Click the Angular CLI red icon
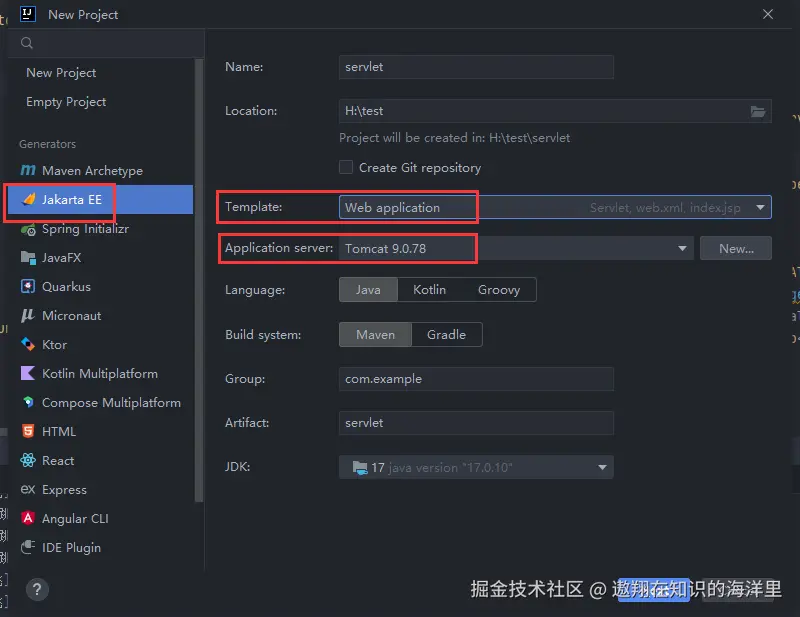 click(28, 518)
